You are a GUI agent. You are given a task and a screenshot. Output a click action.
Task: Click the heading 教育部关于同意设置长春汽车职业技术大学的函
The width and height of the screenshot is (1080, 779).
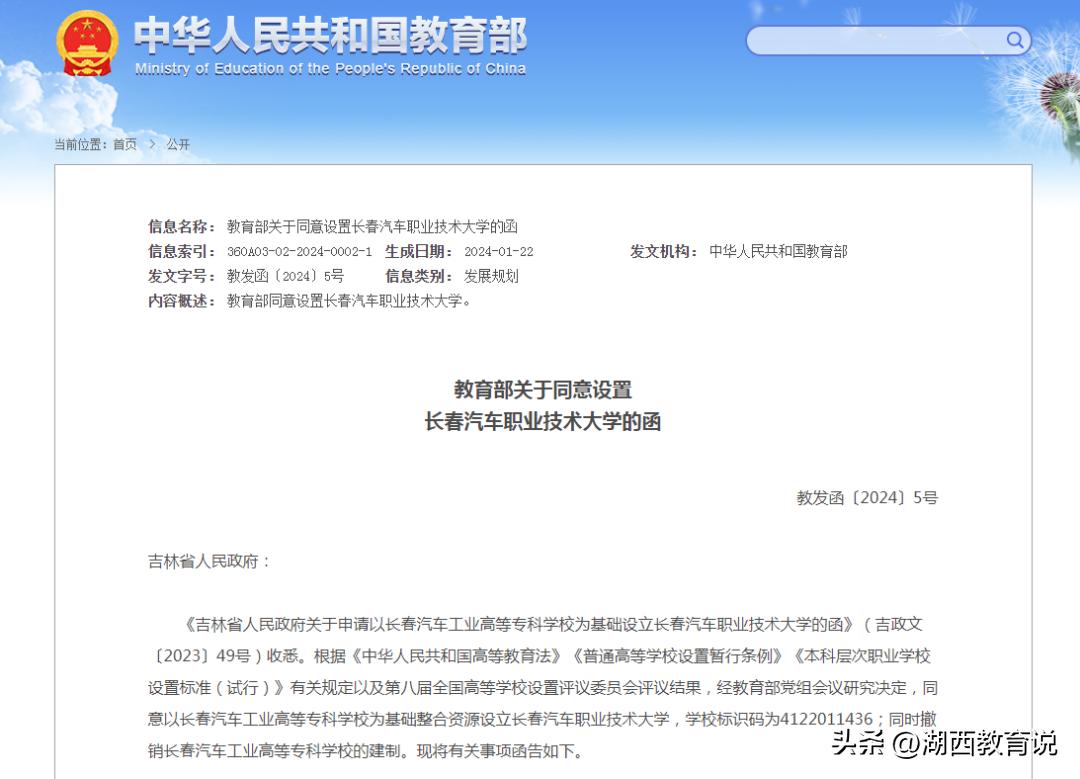point(544,405)
